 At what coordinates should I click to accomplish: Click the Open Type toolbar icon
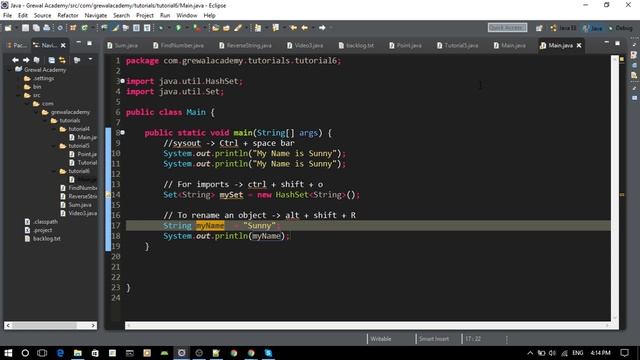click(x=216, y=28)
